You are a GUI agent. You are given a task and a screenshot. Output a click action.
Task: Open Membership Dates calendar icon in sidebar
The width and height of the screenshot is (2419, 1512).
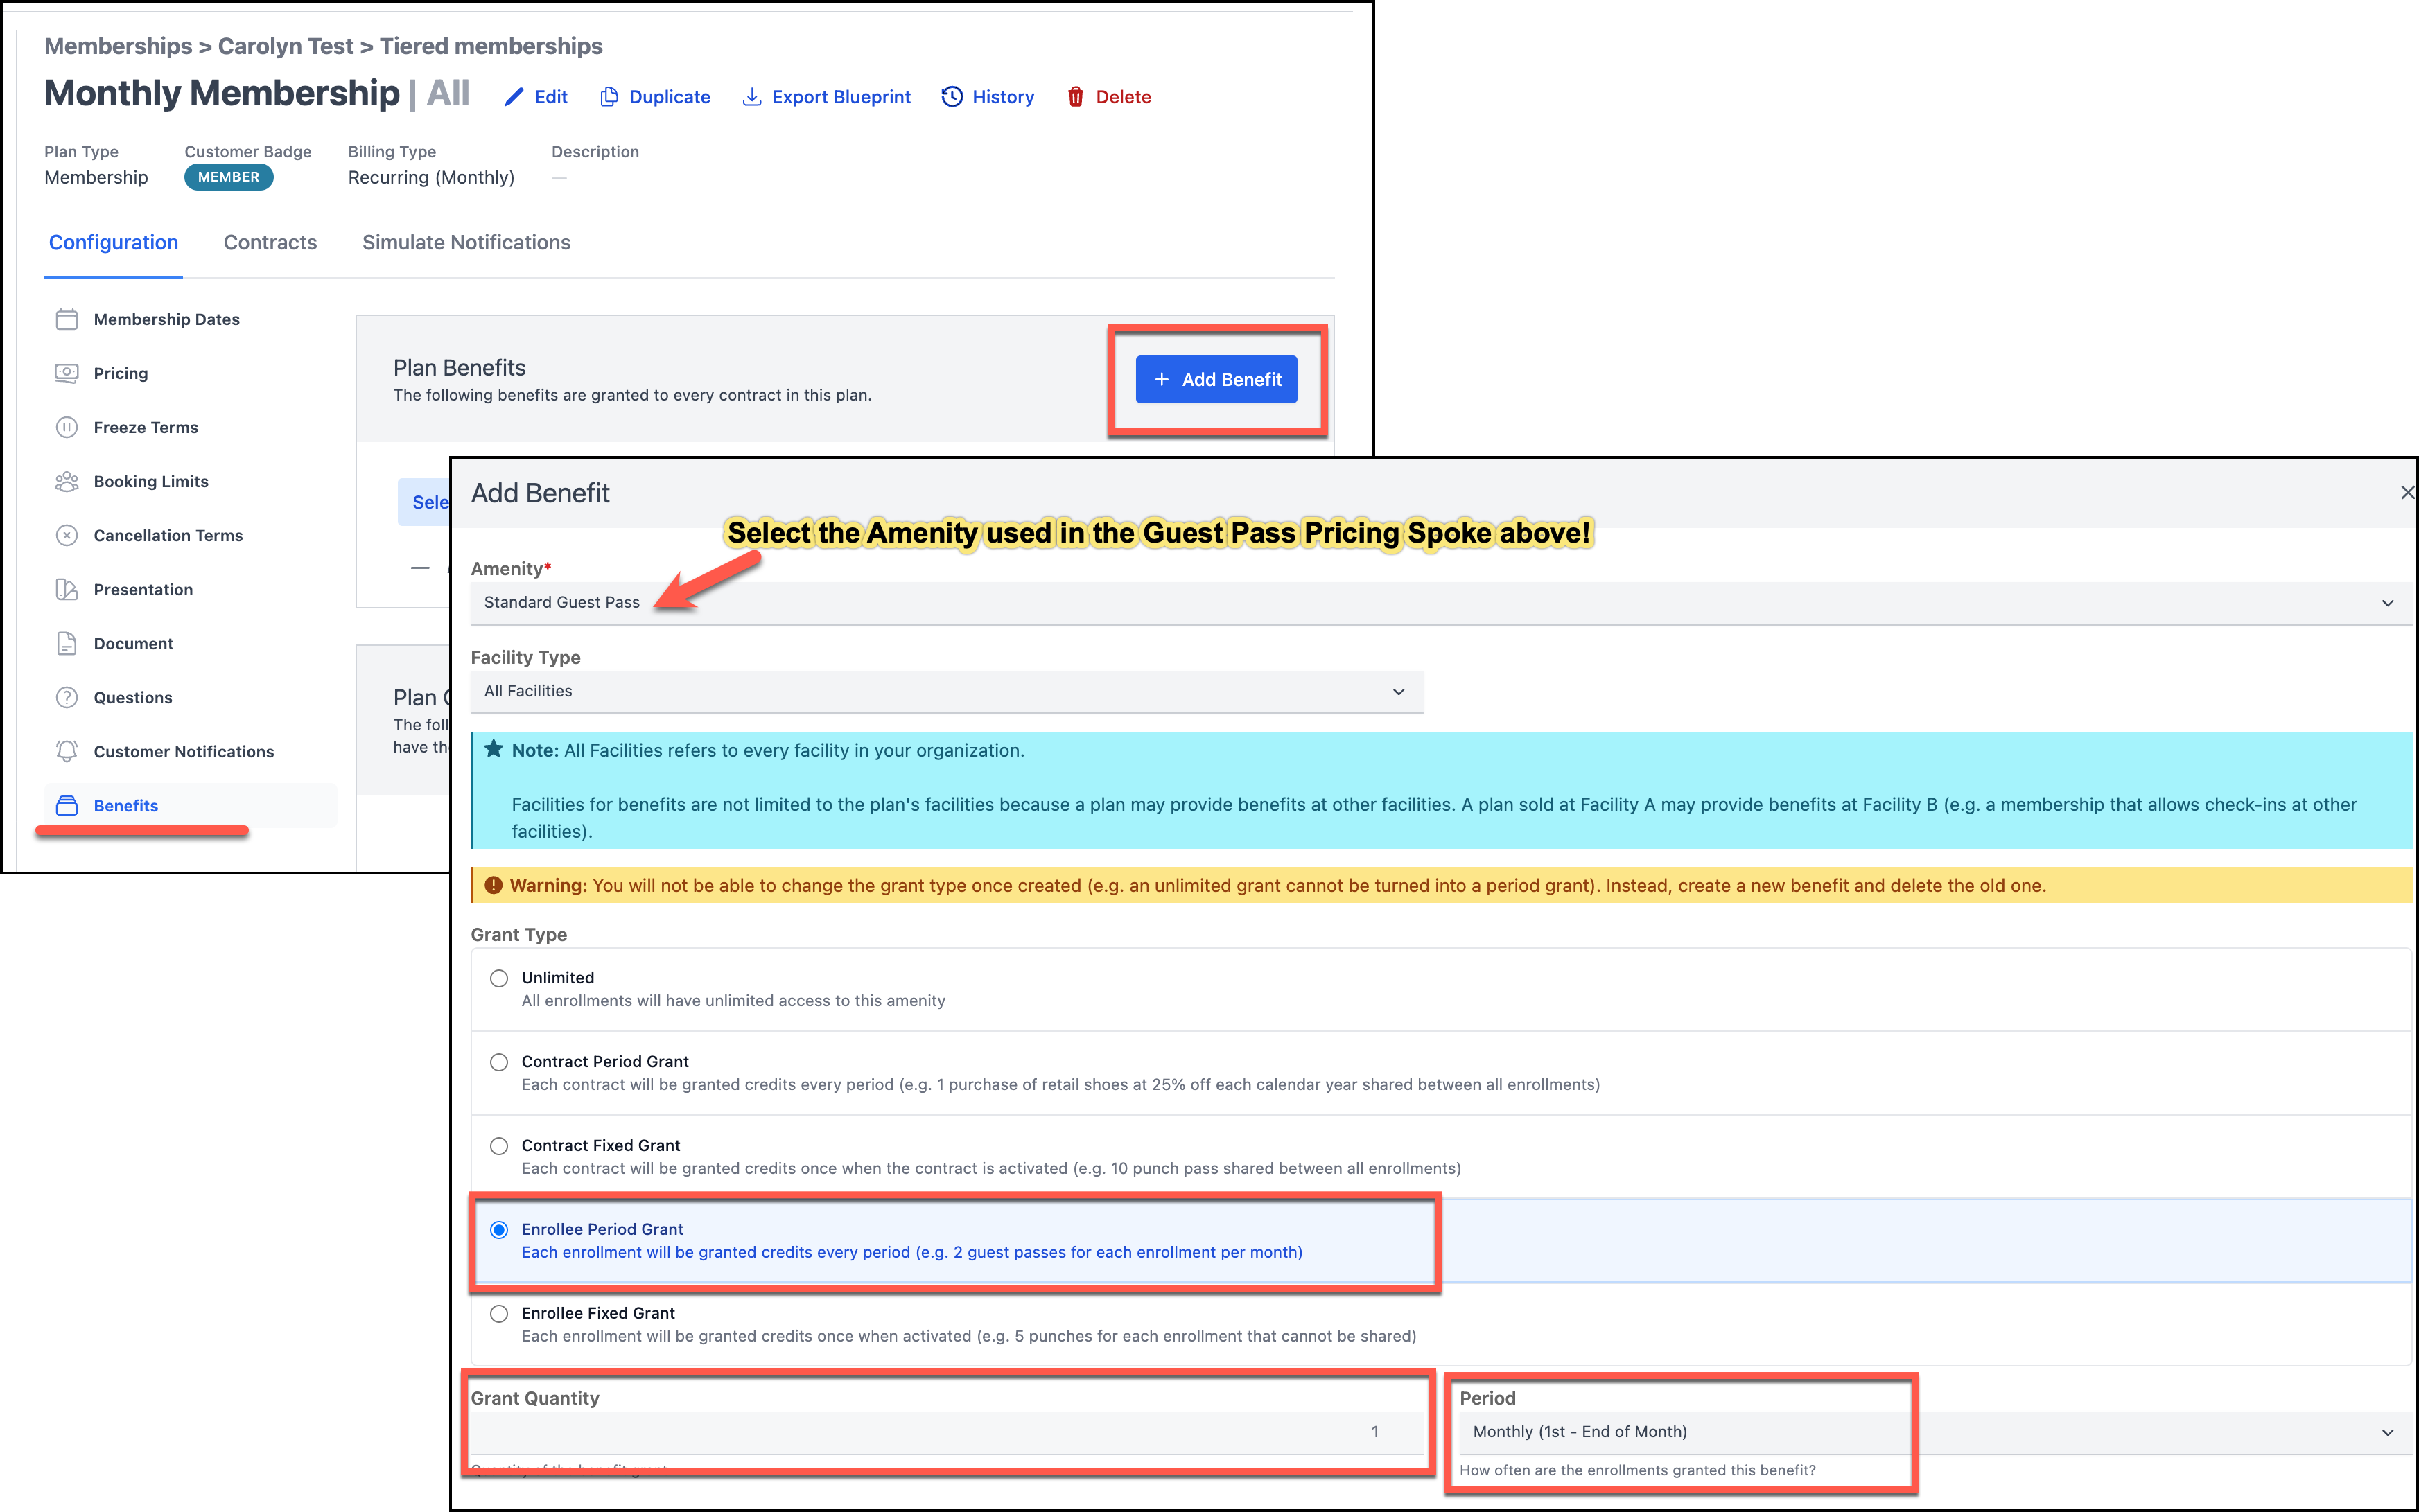[x=66, y=319]
